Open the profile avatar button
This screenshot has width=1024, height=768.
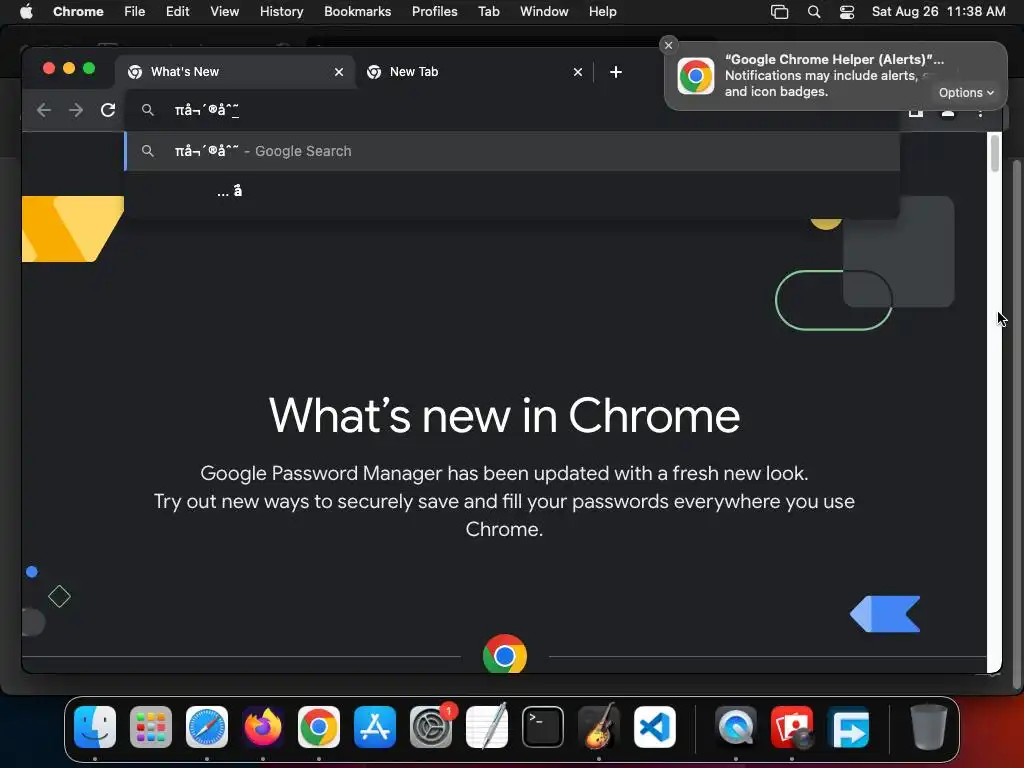tap(948, 113)
